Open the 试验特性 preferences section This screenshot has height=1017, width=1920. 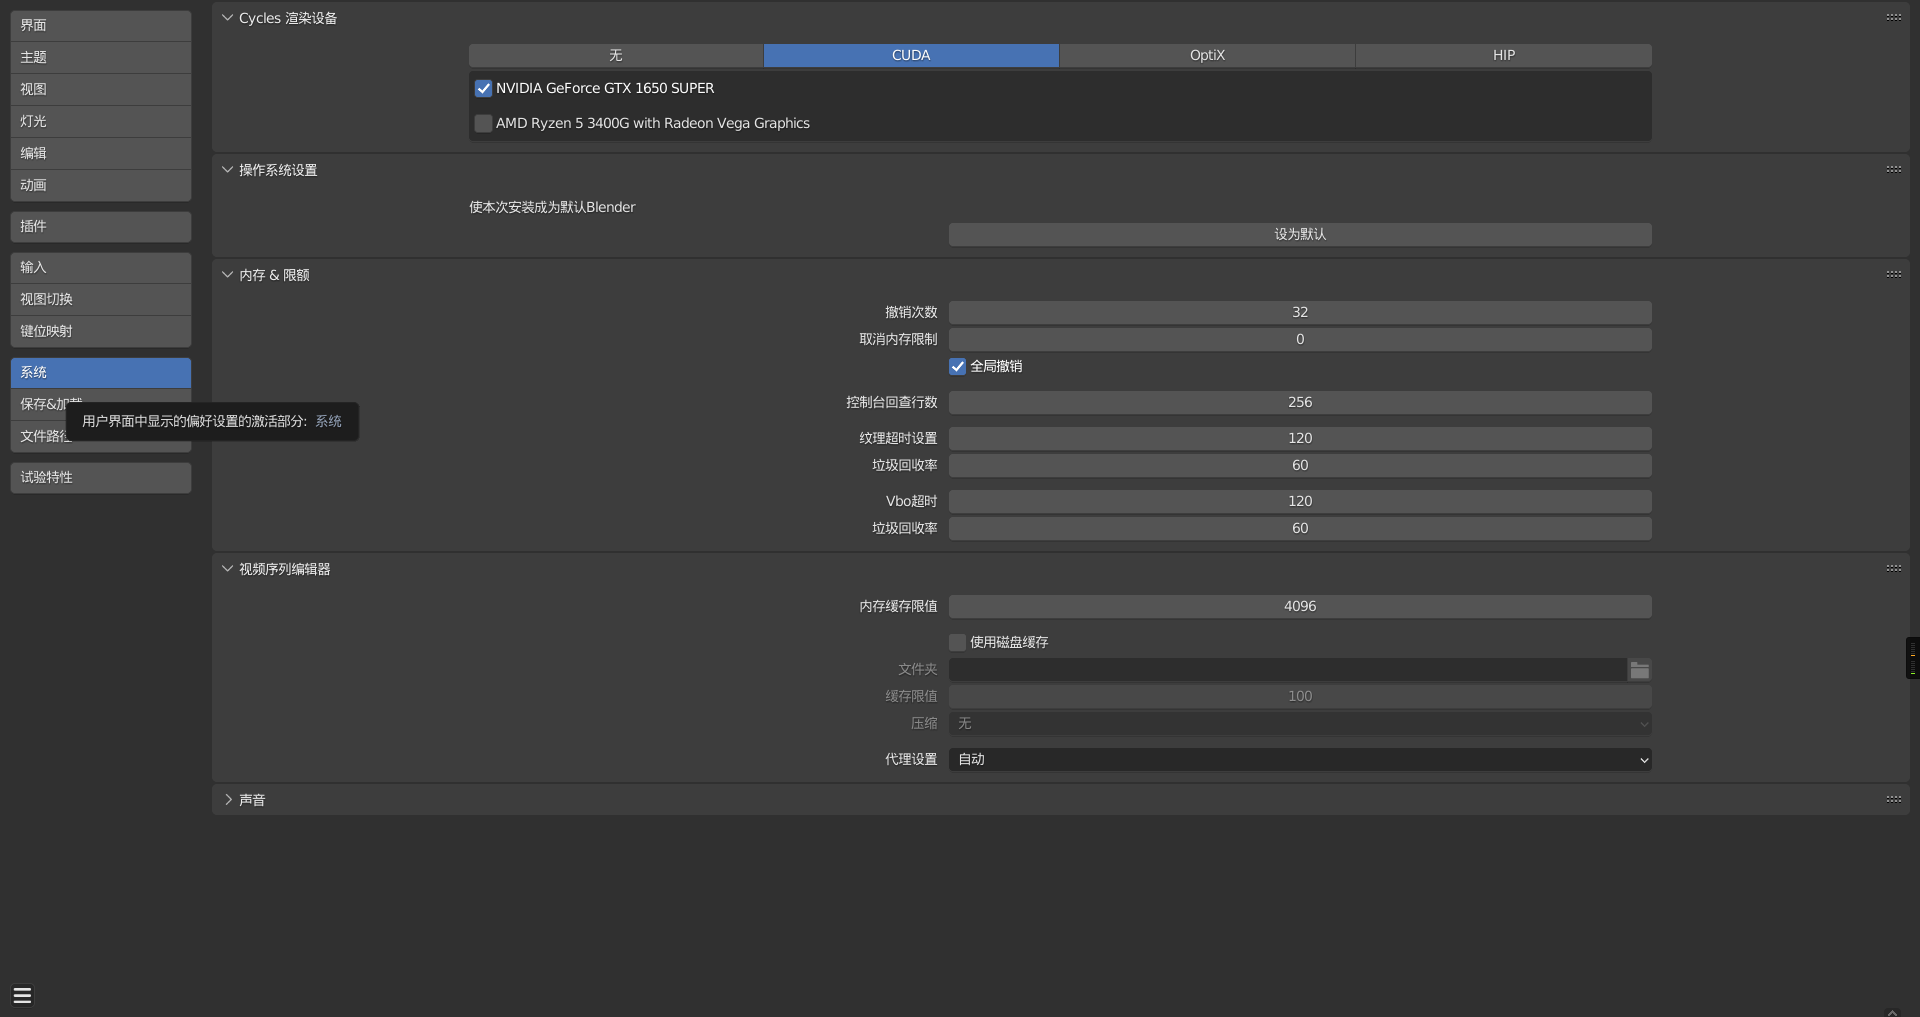(x=101, y=477)
